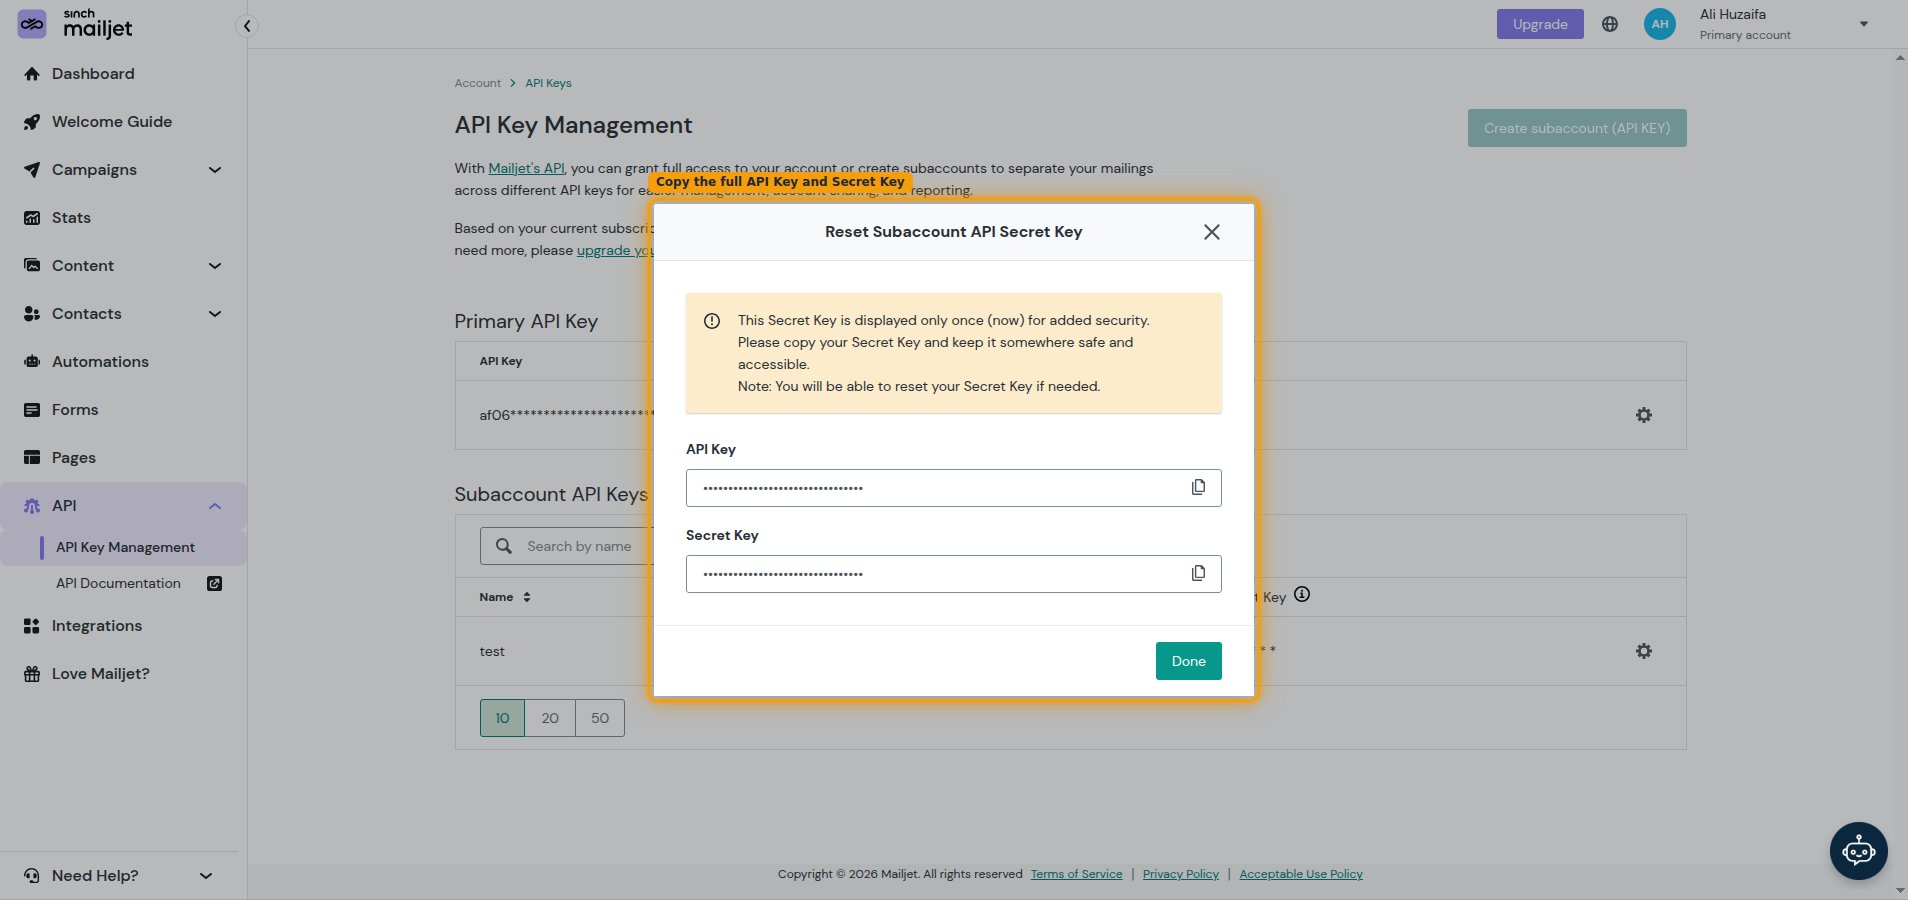Show 20 rows per page
This screenshot has width=1908, height=900.
(x=550, y=718)
